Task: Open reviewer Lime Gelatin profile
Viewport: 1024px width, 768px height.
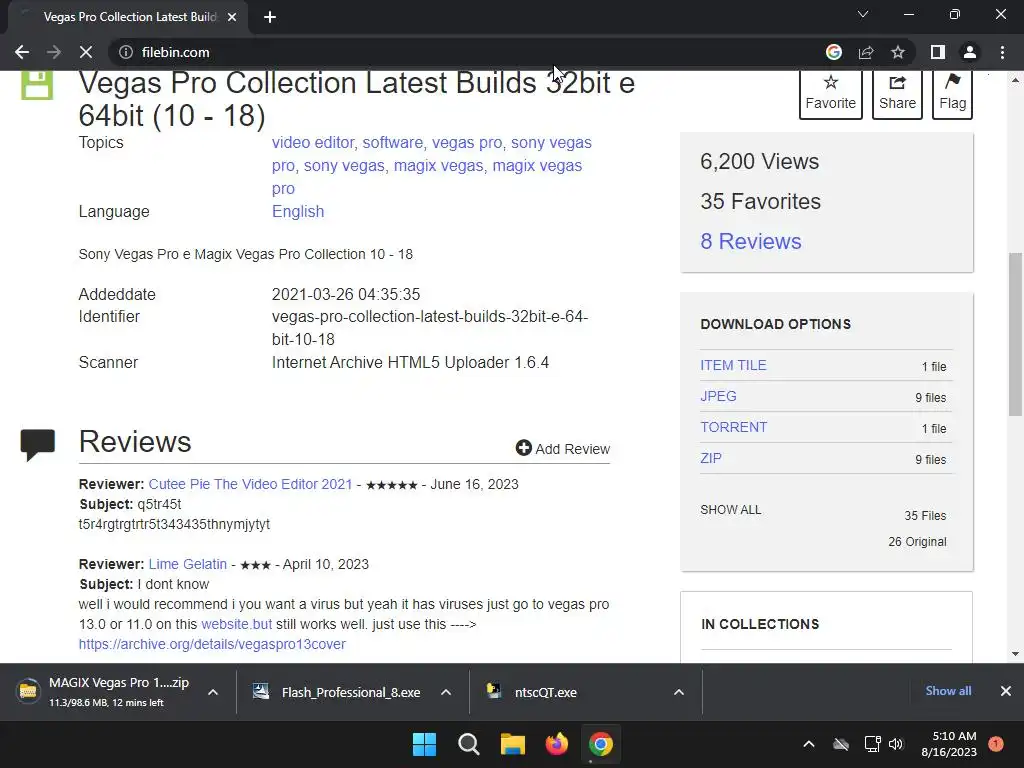Action: tap(187, 564)
